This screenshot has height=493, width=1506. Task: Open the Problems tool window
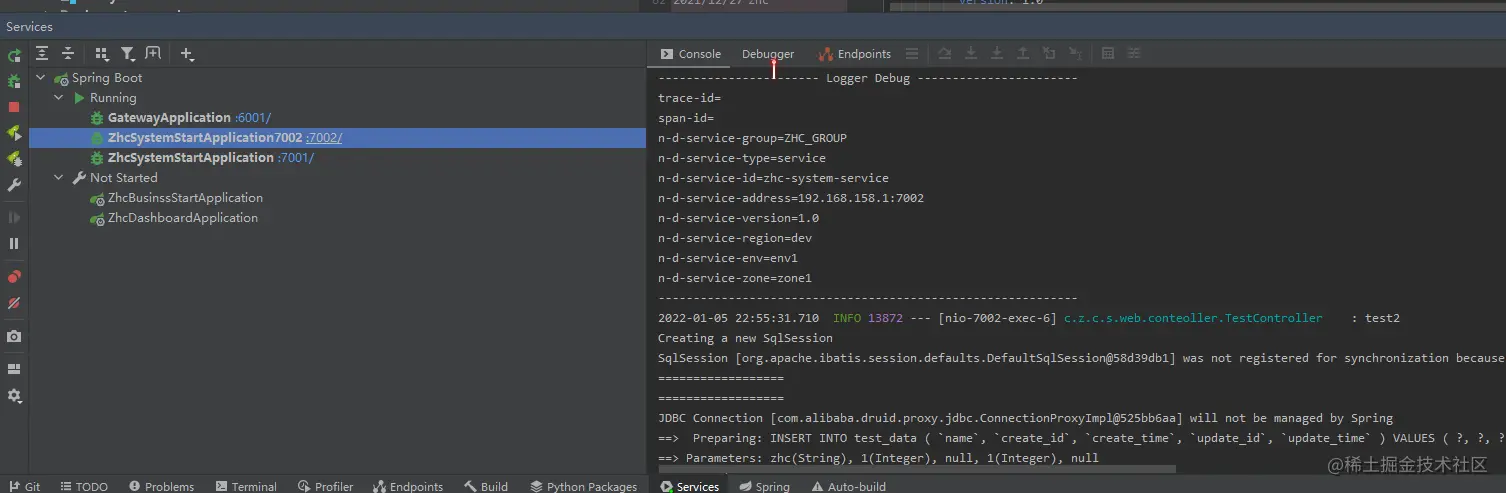[160, 486]
